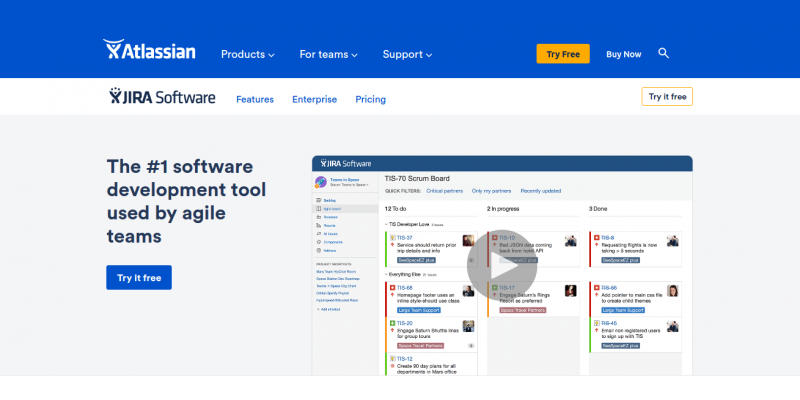Click the assignee avatar on the TIS-45 card
Screen dimensions: 800x400
tap(672, 326)
